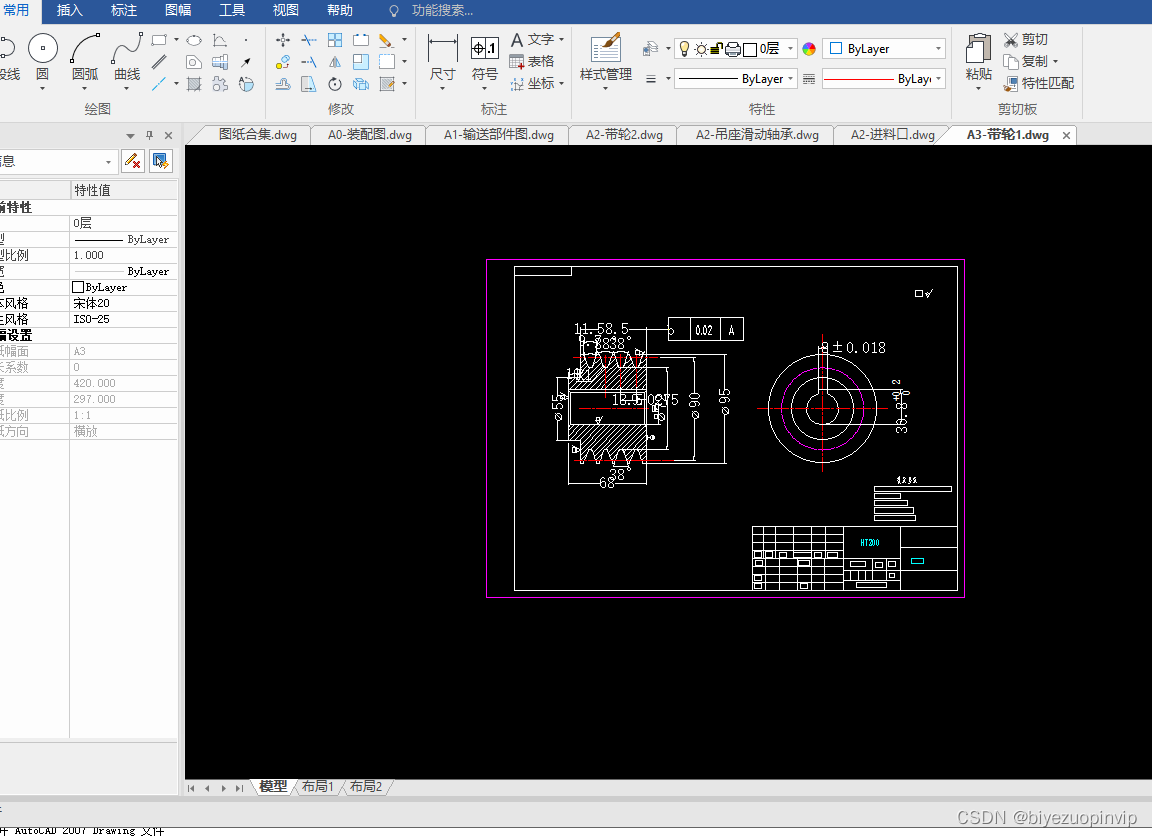Screen dimensions: 1152x837
Task: Open the properties panel object-type combo box
Action: pos(57,161)
